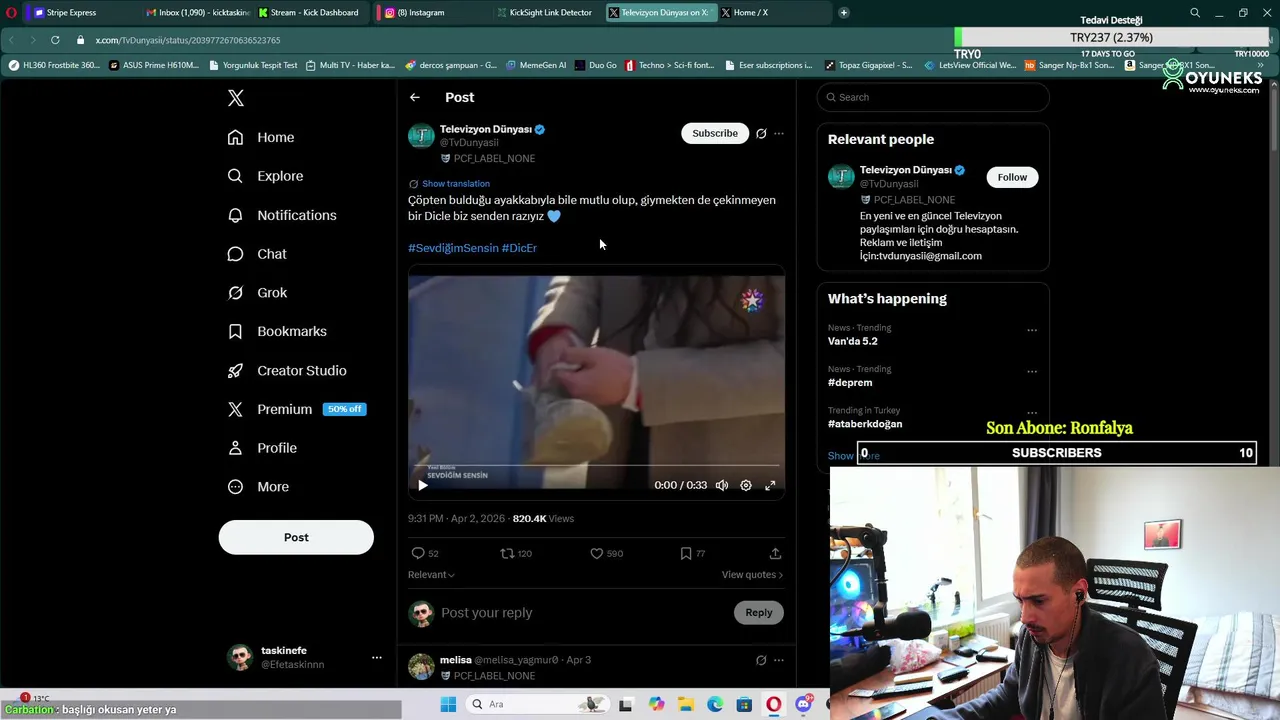Play the video in the post
Viewport: 1280px width, 720px height.
point(422,485)
